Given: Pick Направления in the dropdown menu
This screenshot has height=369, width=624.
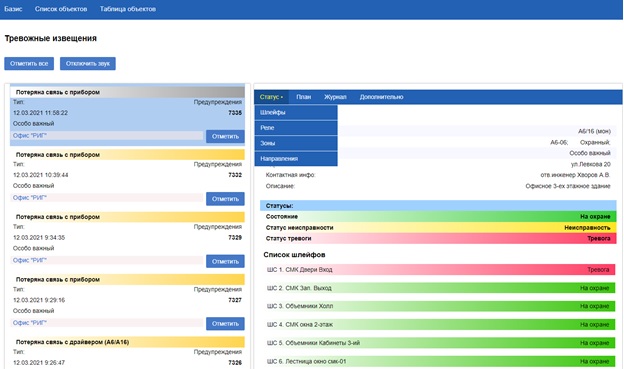Looking at the screenshot, I should tap(296, 158).
